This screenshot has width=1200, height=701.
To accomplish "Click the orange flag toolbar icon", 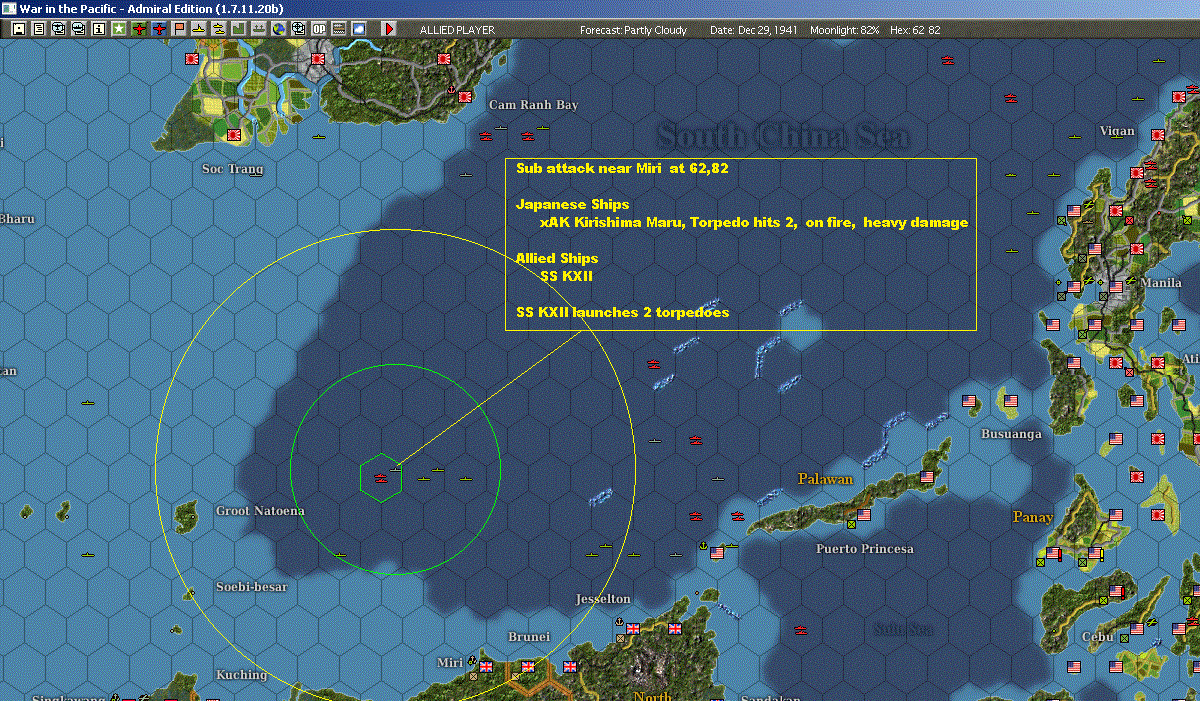I will pos(180,29).
